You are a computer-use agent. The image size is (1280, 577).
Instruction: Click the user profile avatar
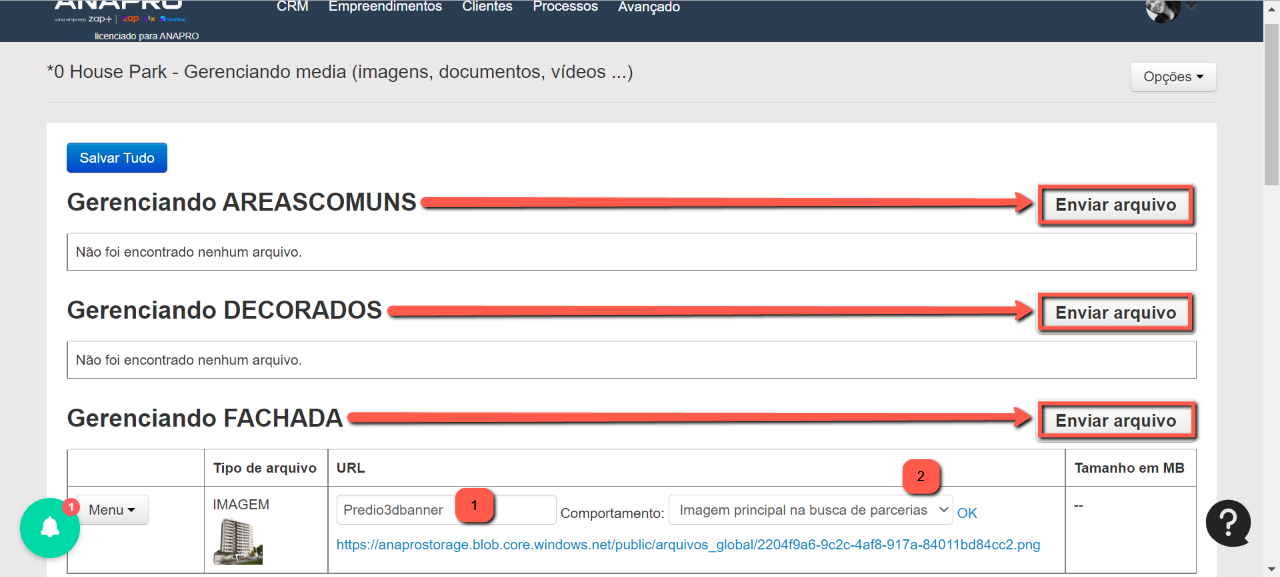pos(1163,9)
